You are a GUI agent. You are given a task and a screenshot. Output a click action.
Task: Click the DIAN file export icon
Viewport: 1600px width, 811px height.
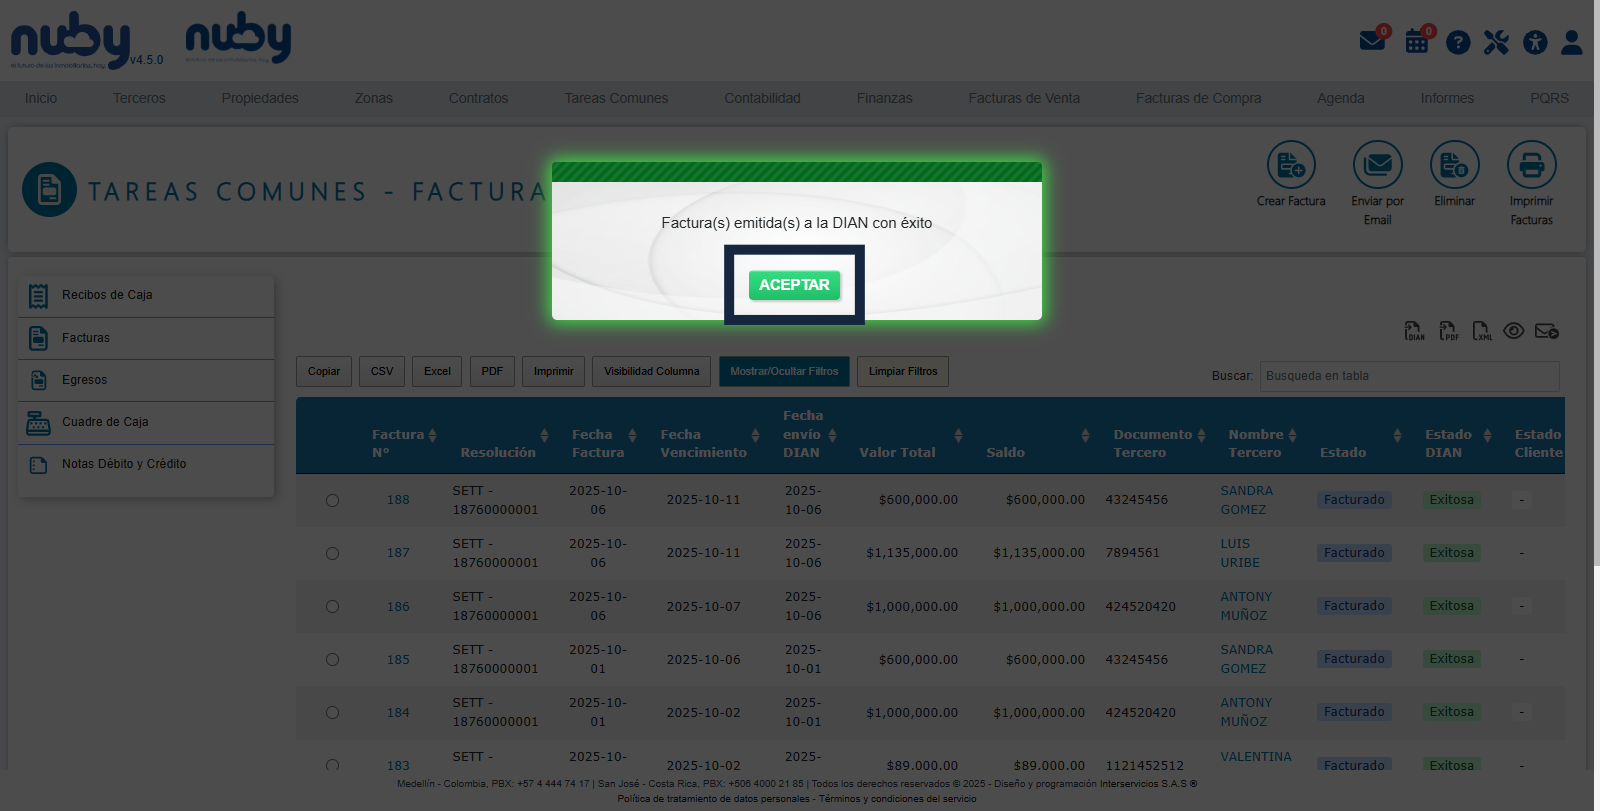pyautogui.click(x=1414, y=331)
